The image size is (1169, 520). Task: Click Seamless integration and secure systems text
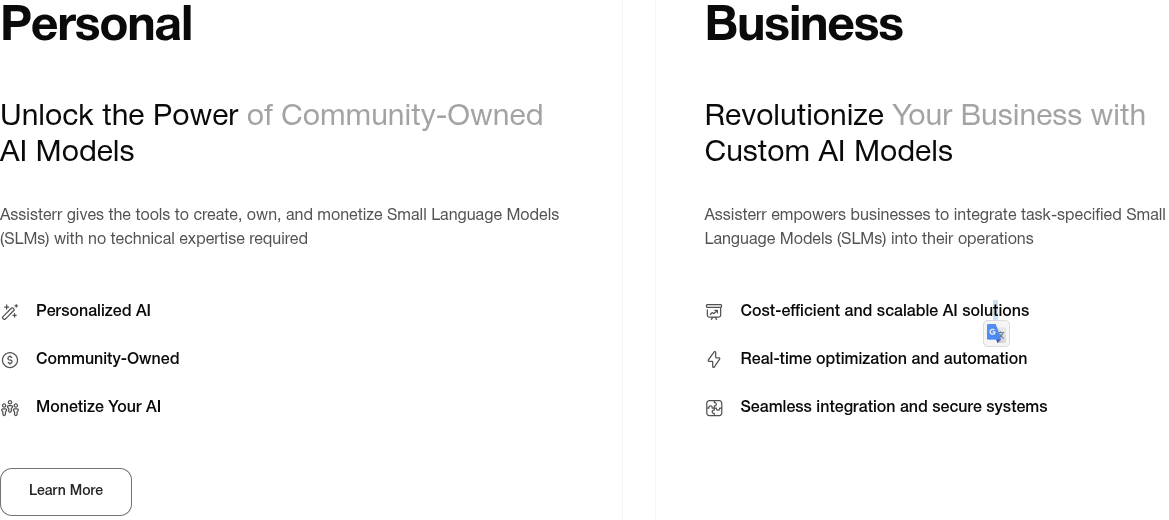click(x=893, y=407)
